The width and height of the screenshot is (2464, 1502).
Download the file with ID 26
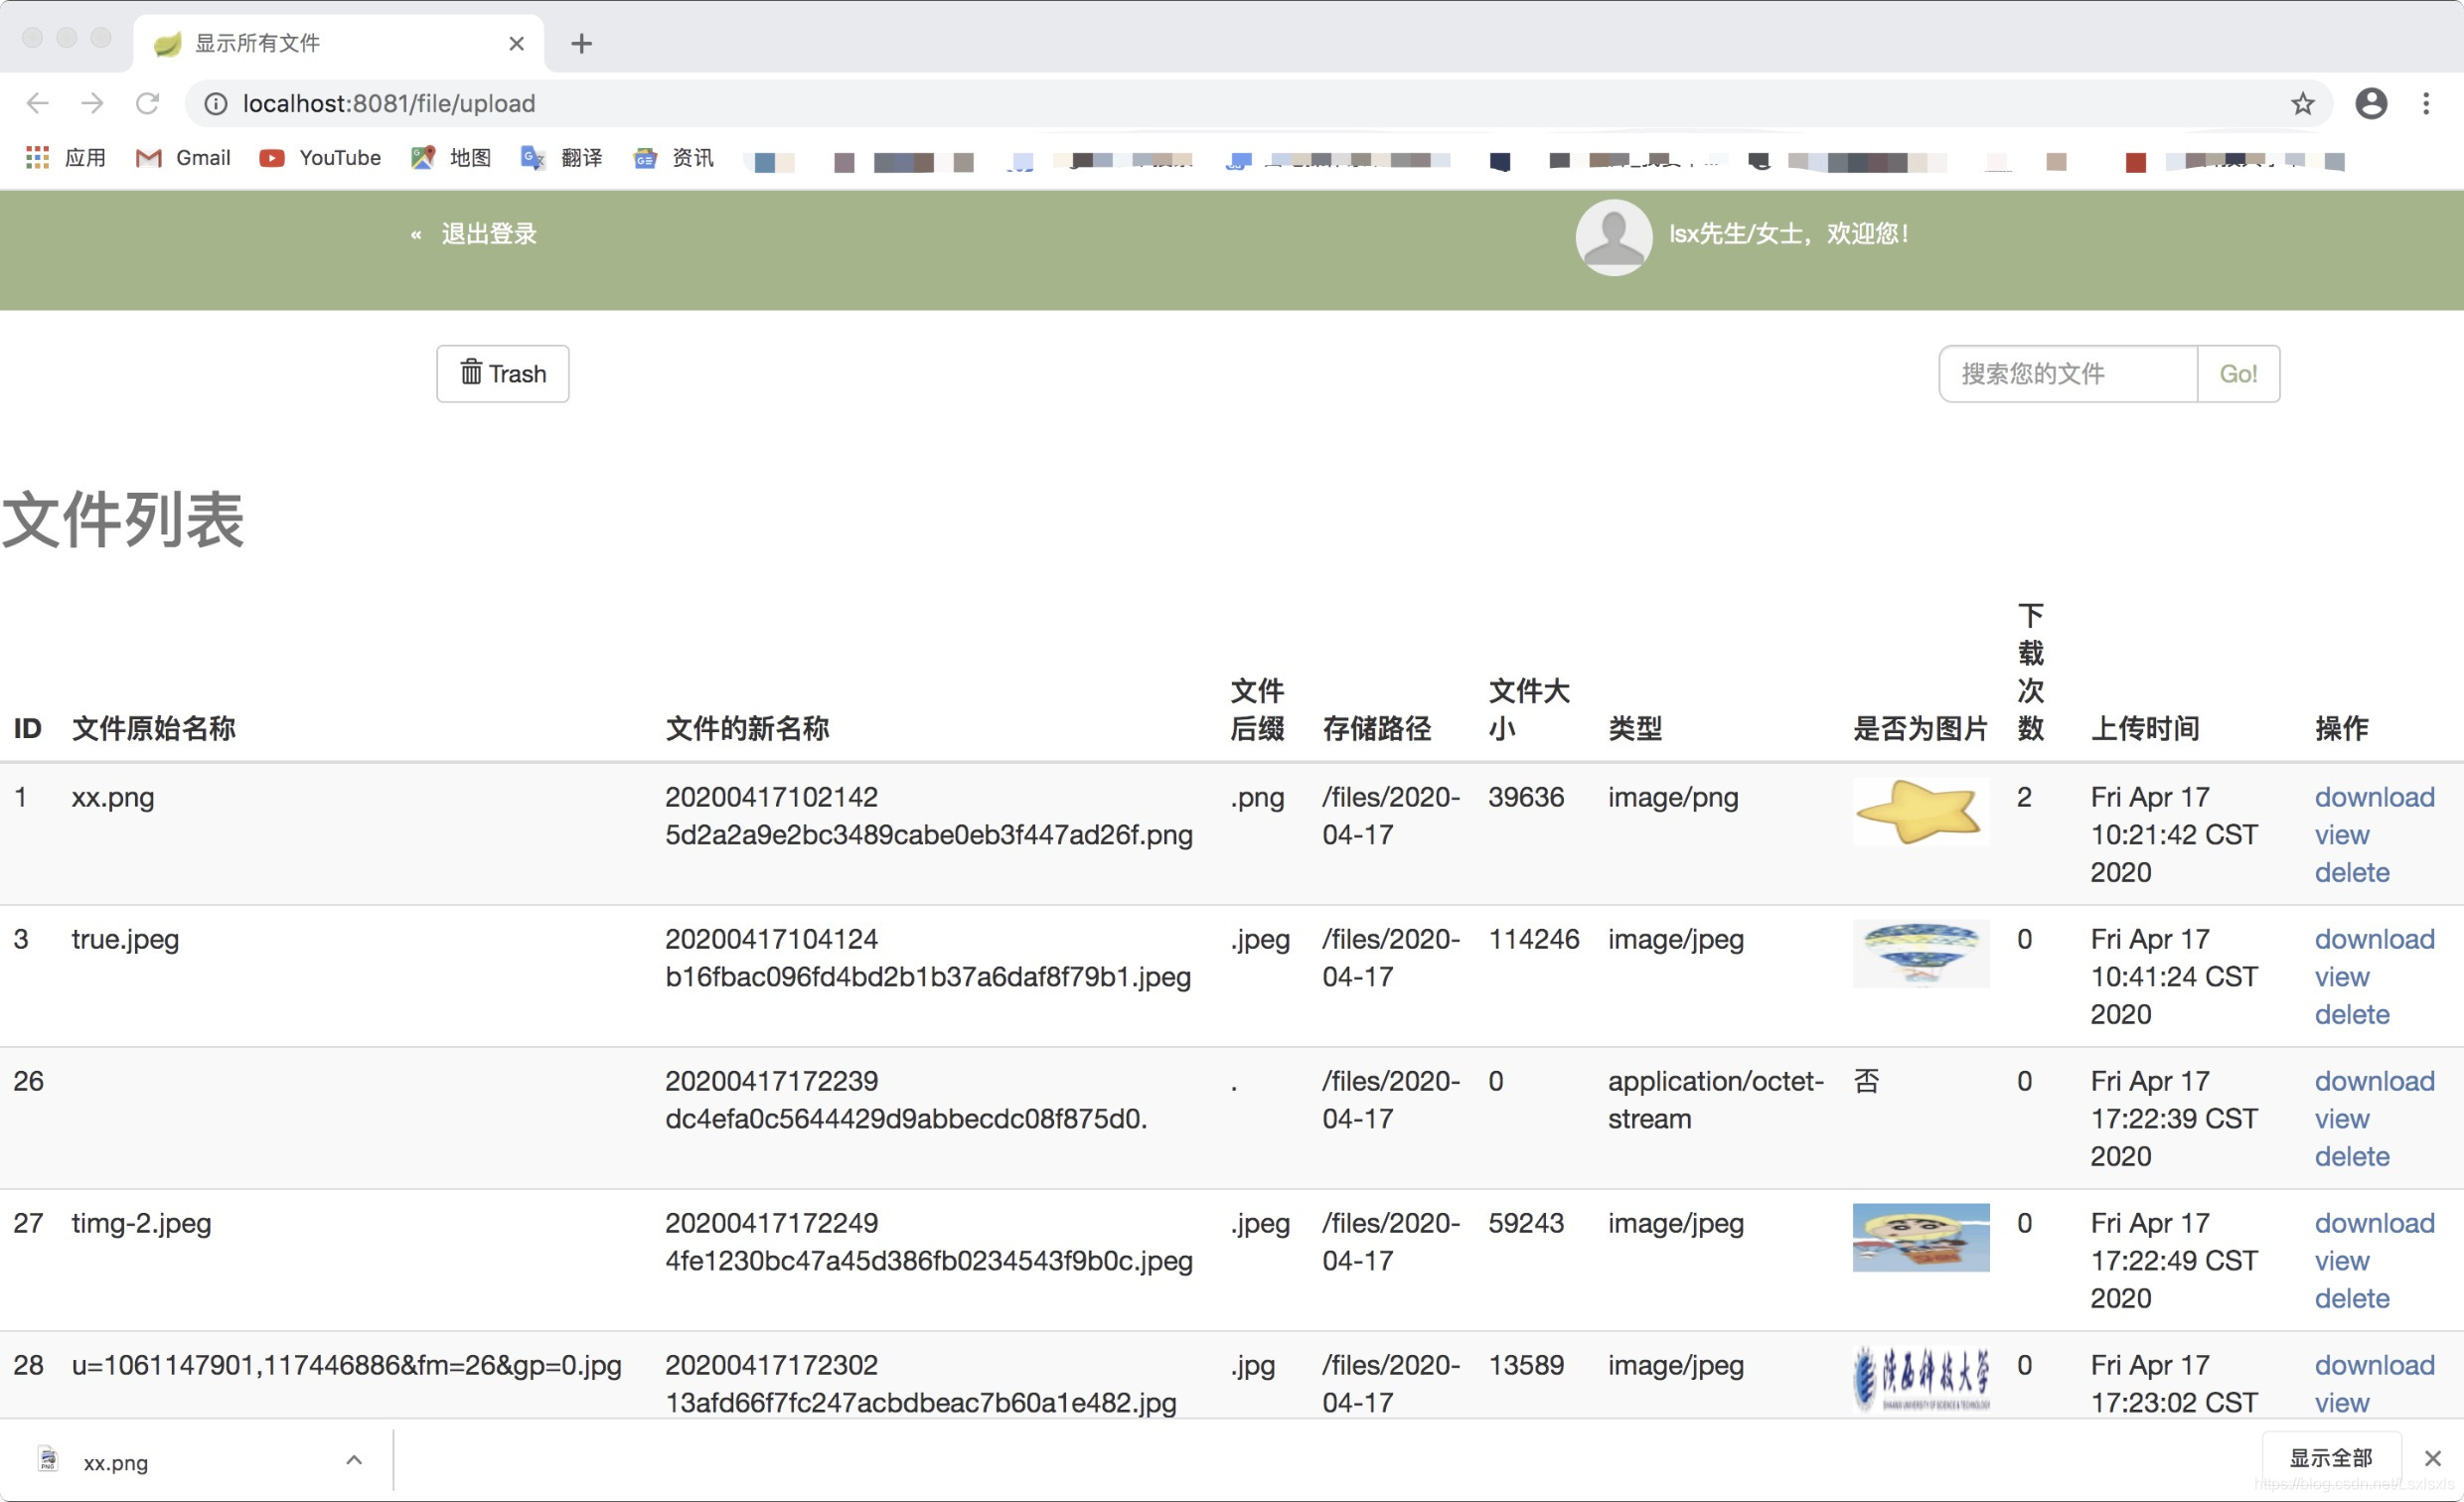[x=2374, y=1081]
